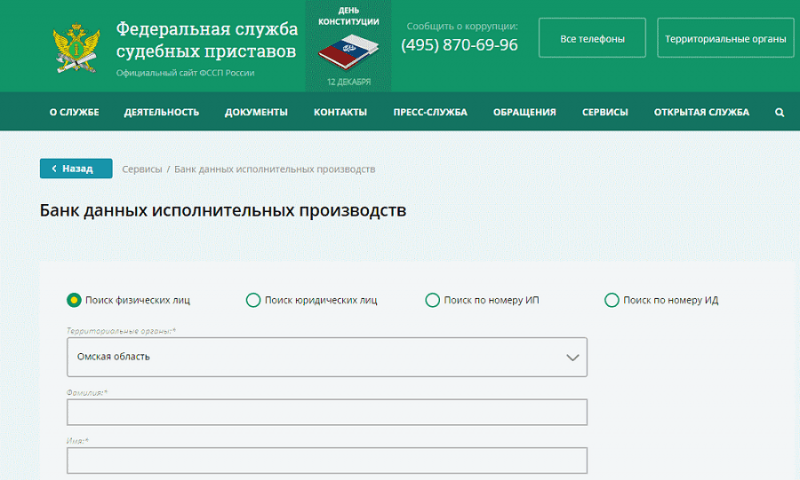Follow the Сервисы breadcrumb link
800x480 pixels.
[142, 169]
